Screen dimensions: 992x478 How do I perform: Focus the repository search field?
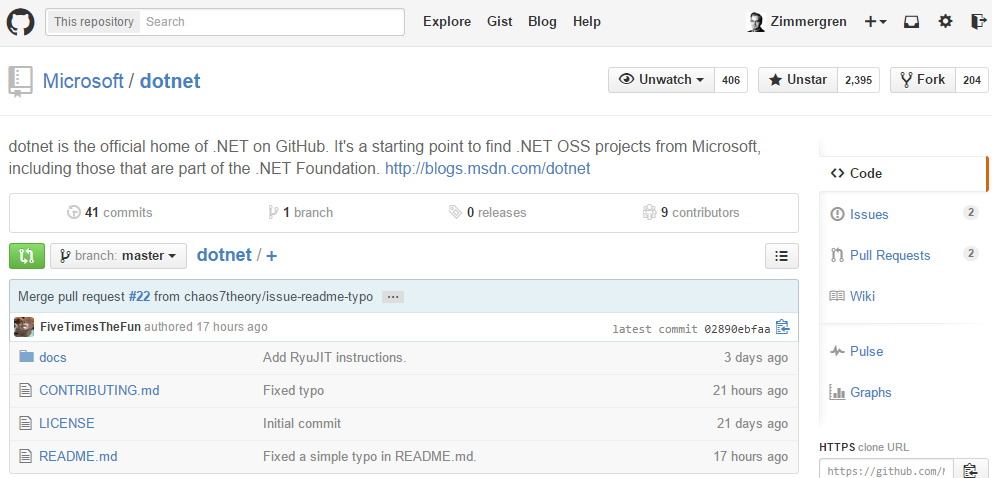[272, 22]
